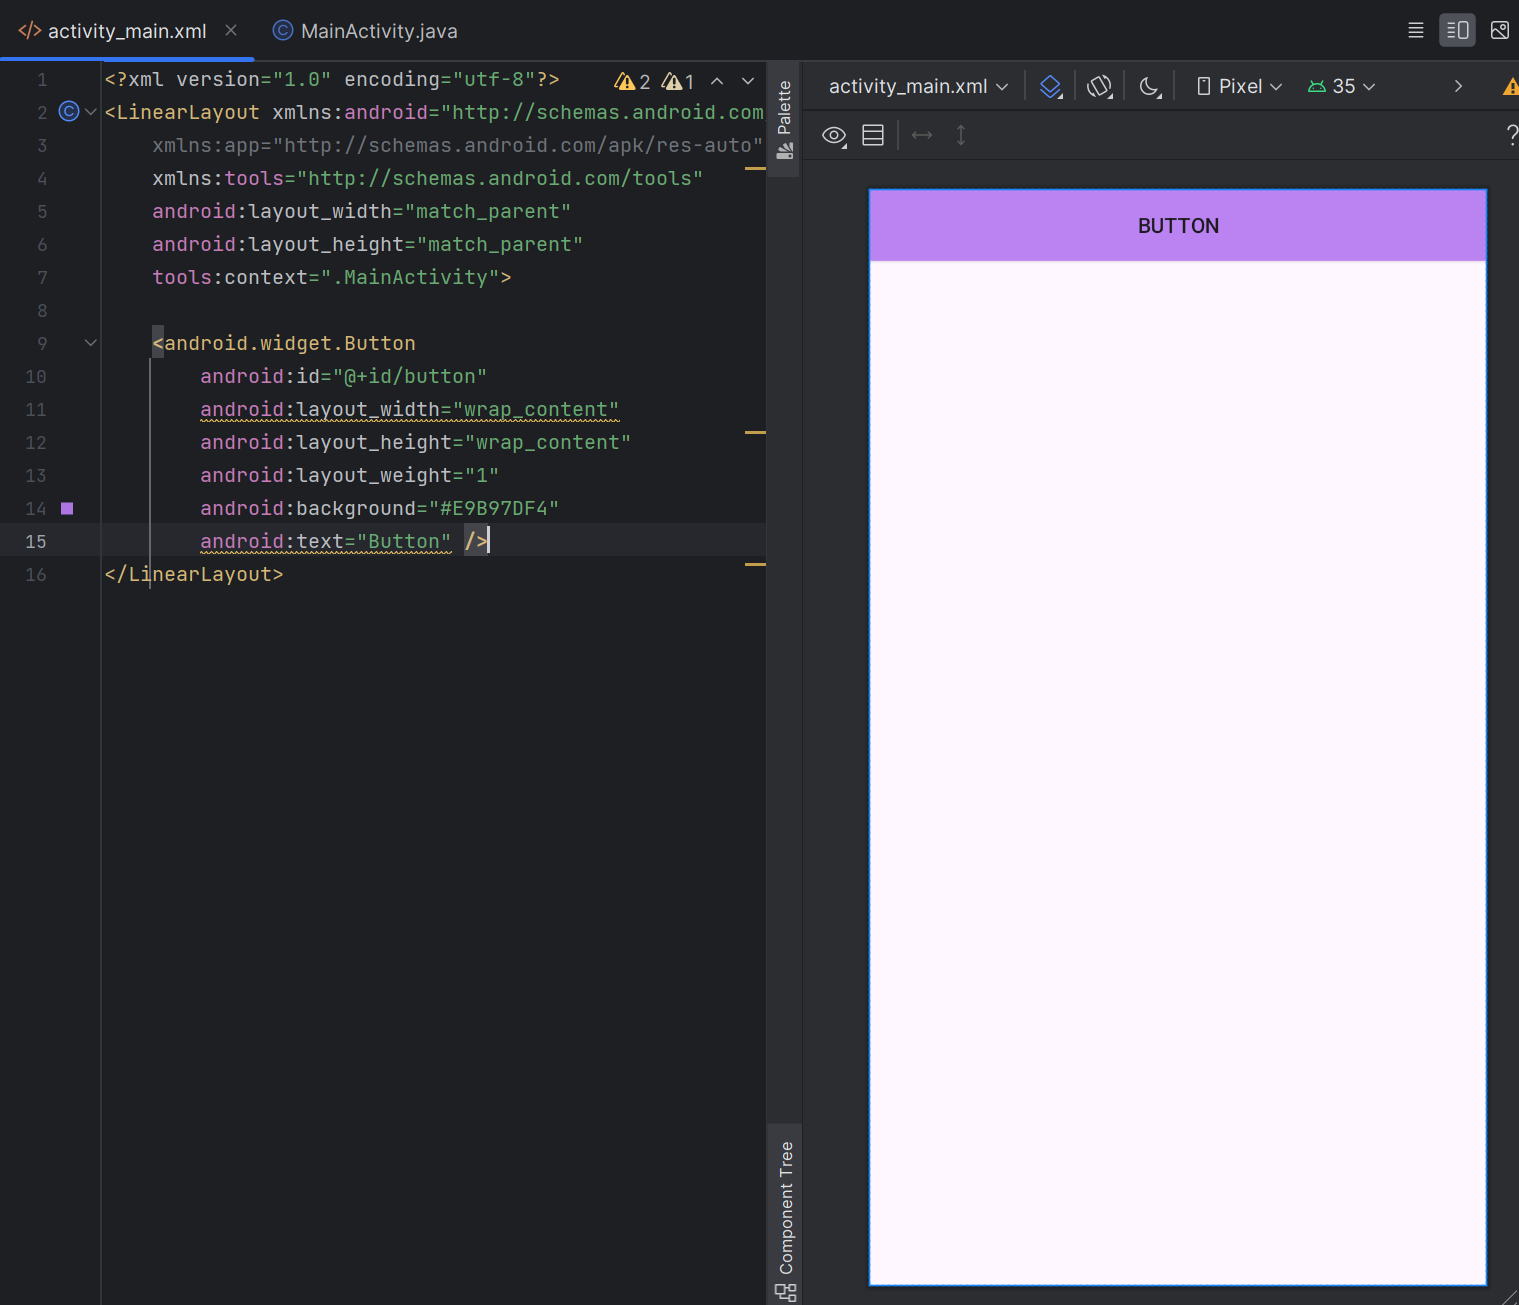Click the android:layout_weight="1" attribute
This screenshot has height=1305, width=1519.
(x=349, y=475)
